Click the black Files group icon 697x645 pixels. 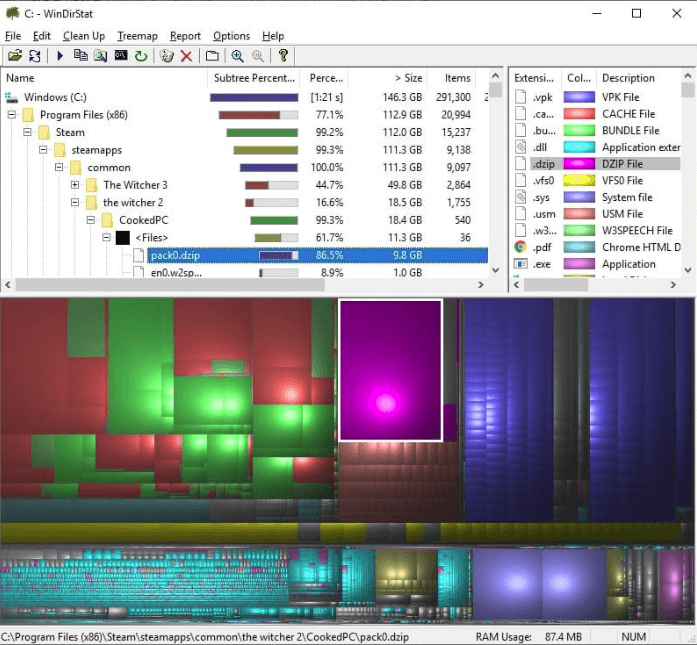[x=123, y=238]
